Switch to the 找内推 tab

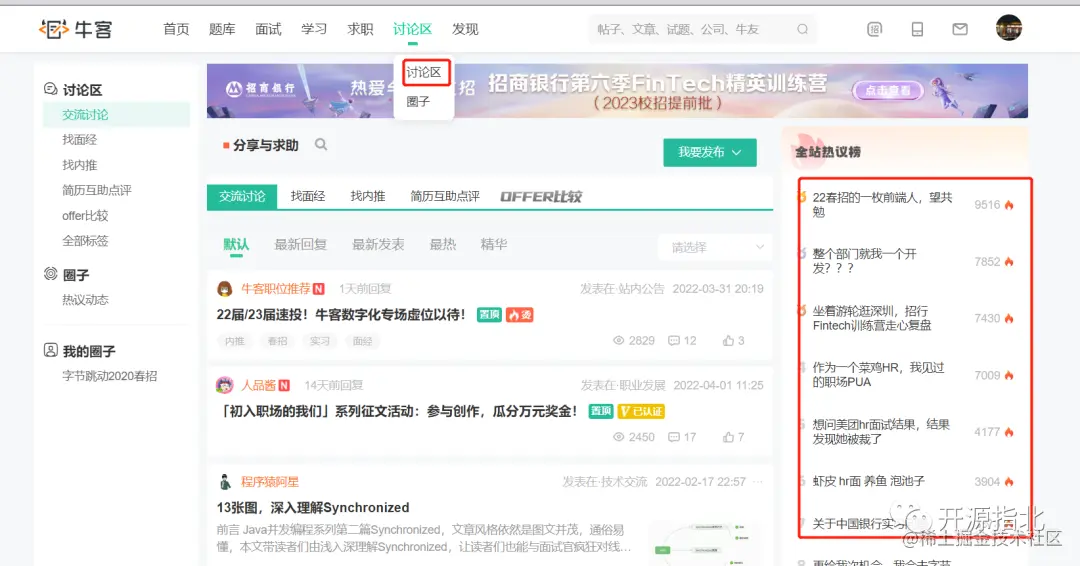pyautogui.click(x=367, y=196)
